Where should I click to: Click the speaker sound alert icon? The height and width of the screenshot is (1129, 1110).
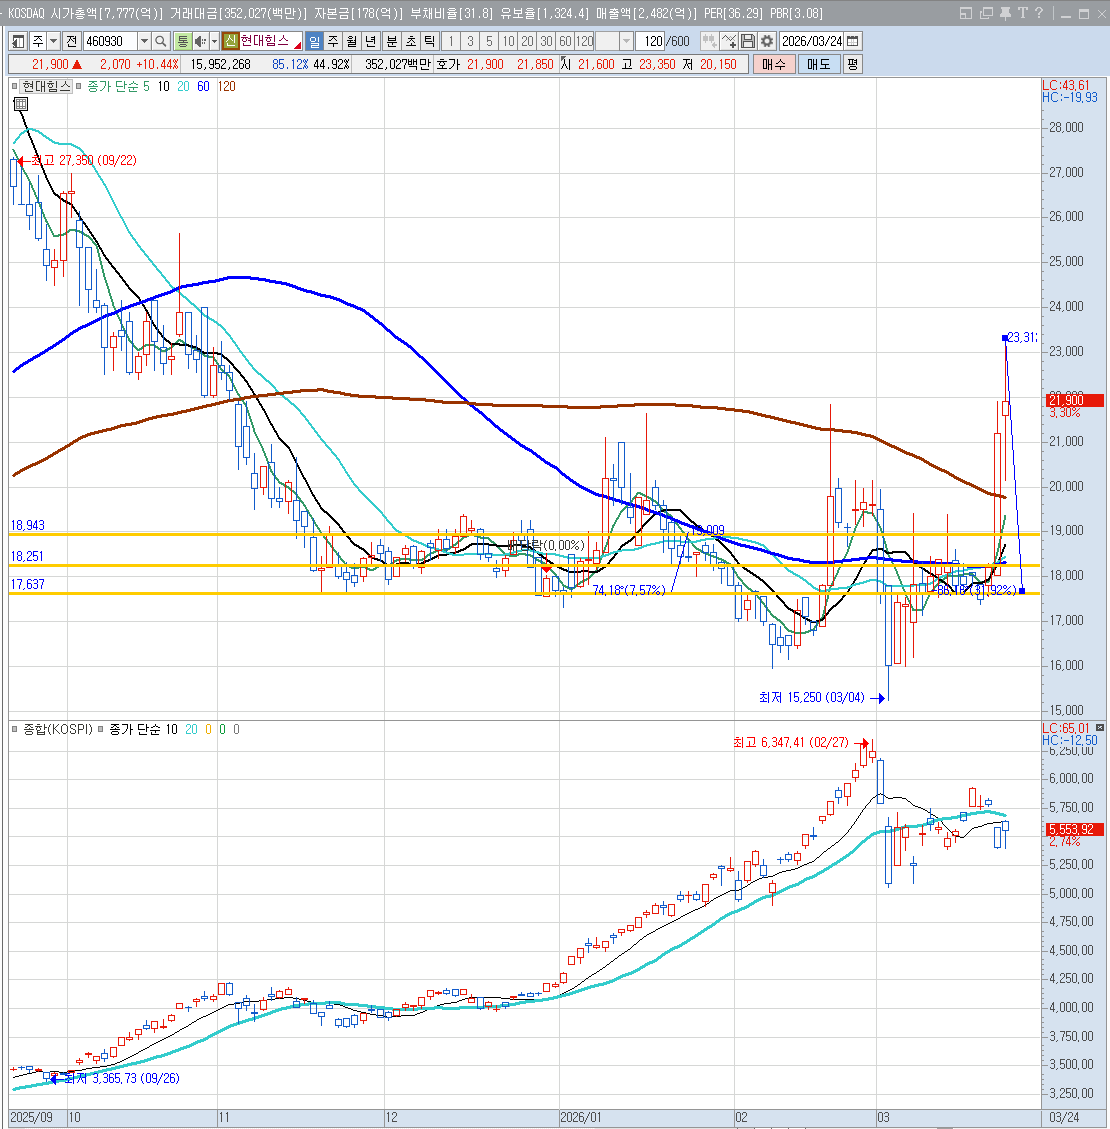(x=199, y=41)
